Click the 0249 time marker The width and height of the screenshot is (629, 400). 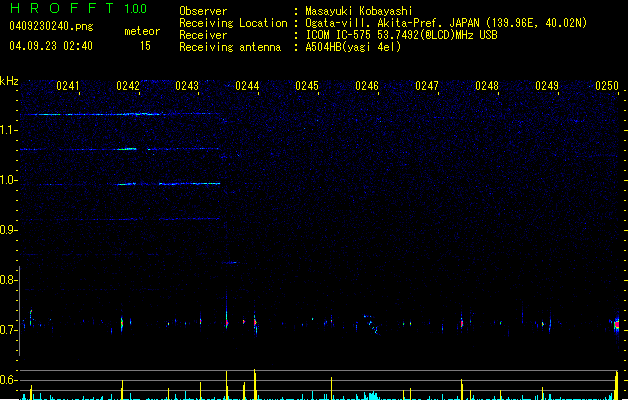[x=547, y=86]
